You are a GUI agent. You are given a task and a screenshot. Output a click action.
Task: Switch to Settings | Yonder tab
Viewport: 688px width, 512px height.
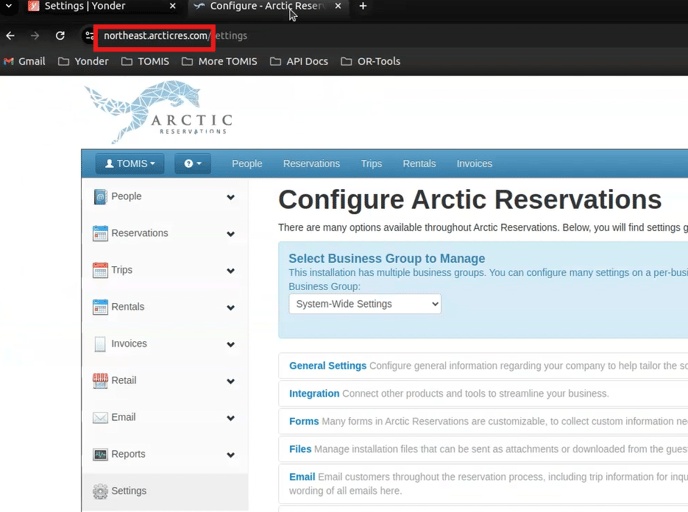pos(102,6)
